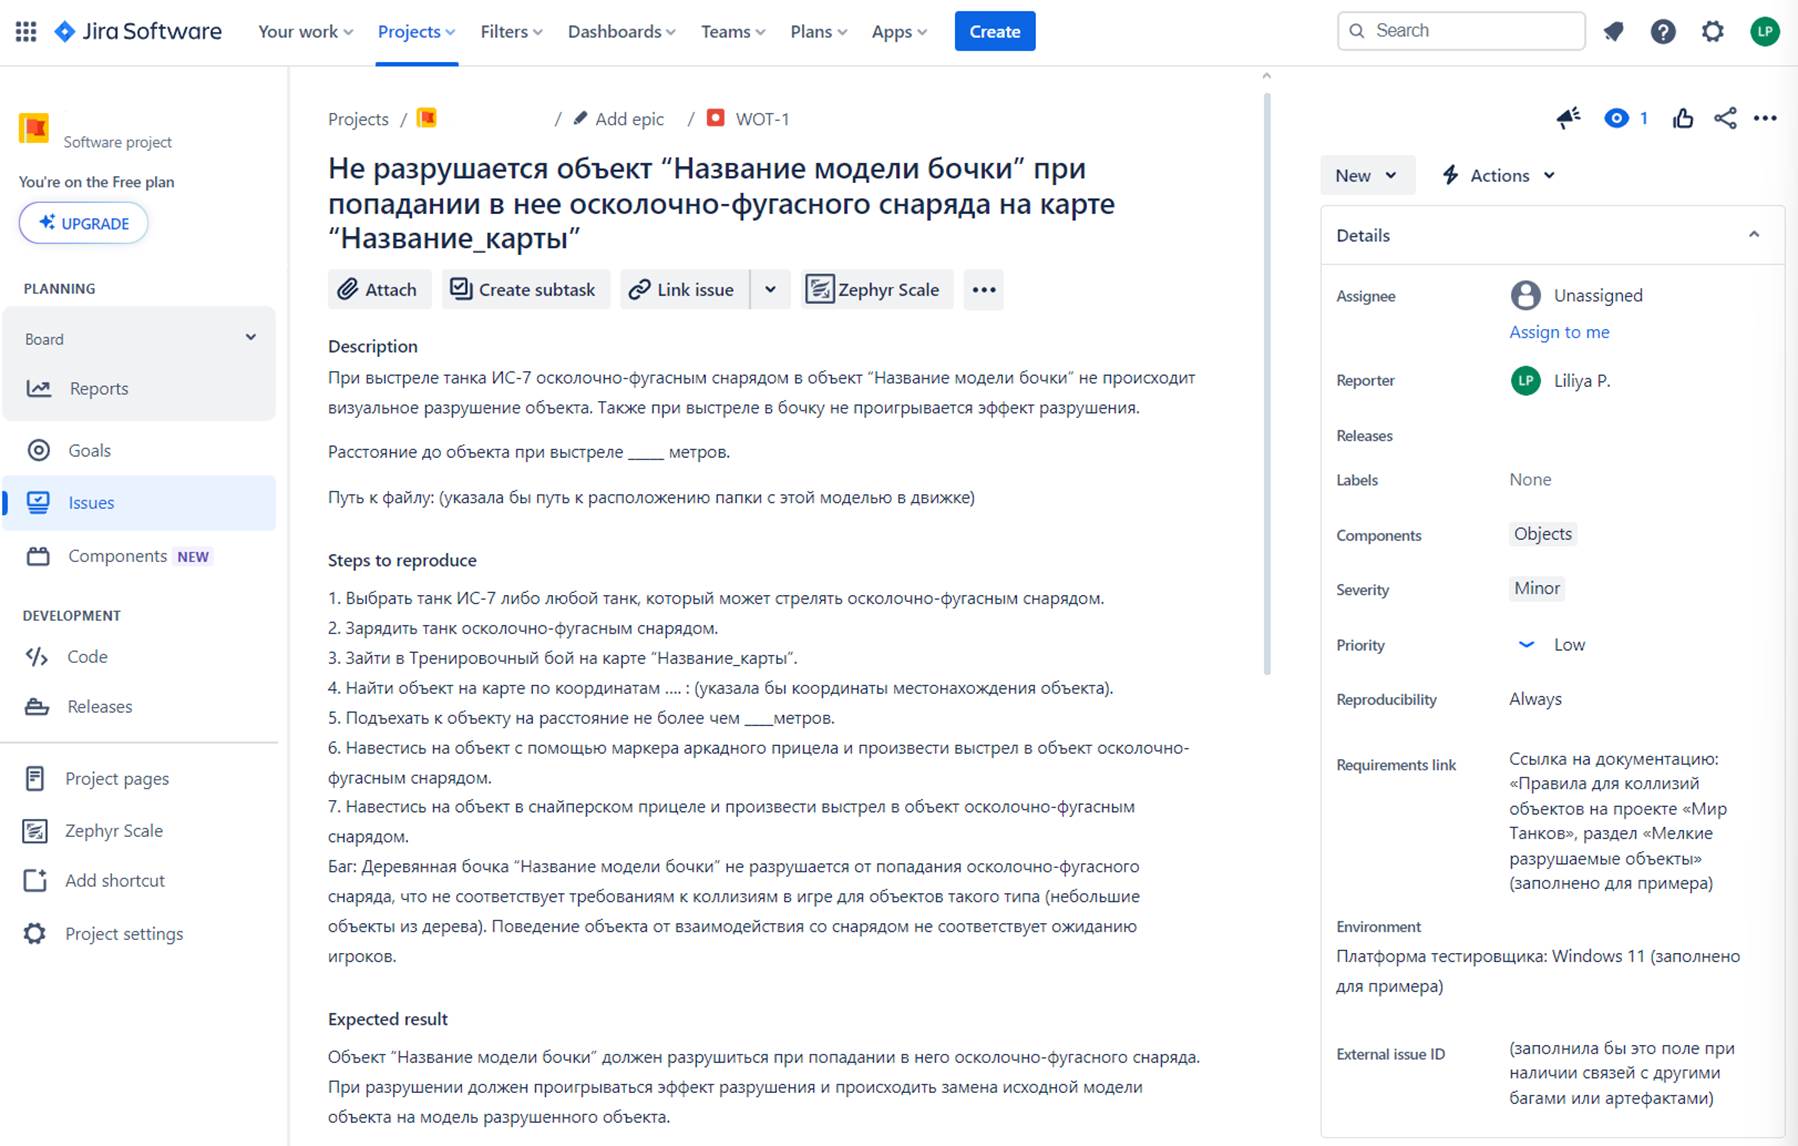Click the Create button
Screen dimensions: 1798x1146
coord(994,31)
